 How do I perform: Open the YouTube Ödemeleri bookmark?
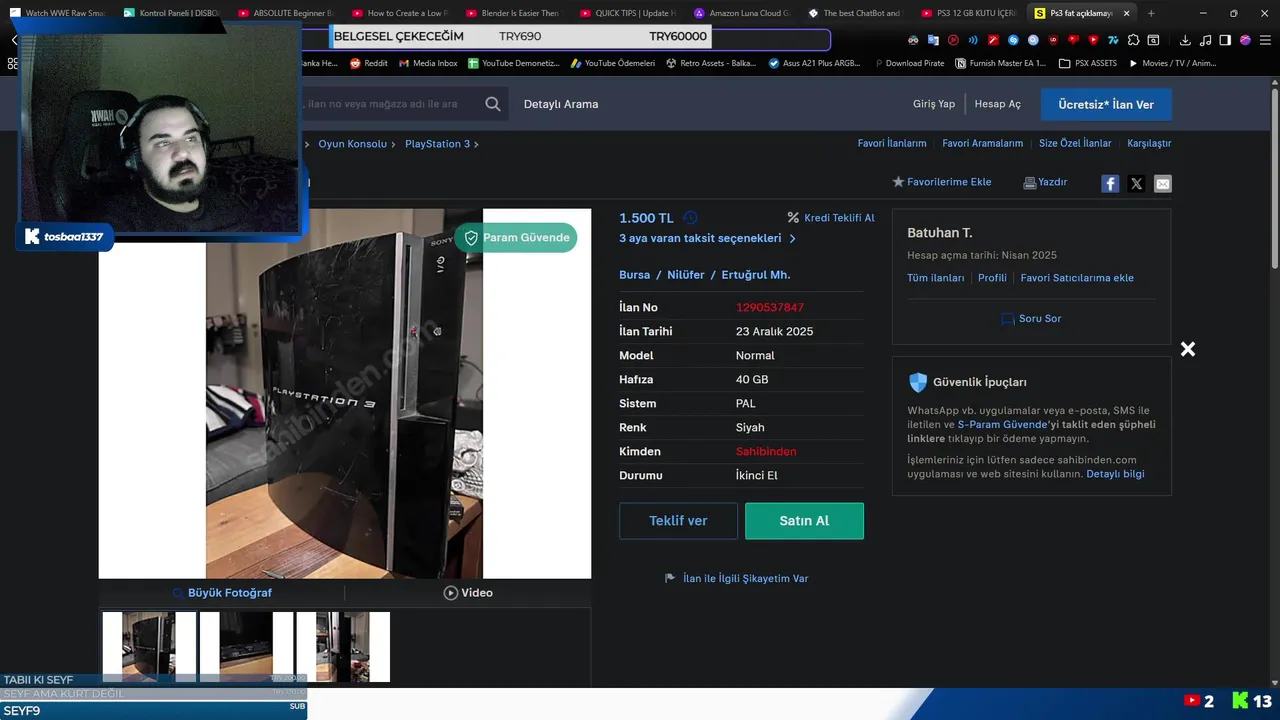pyautogui.click(x=612, y=63)
